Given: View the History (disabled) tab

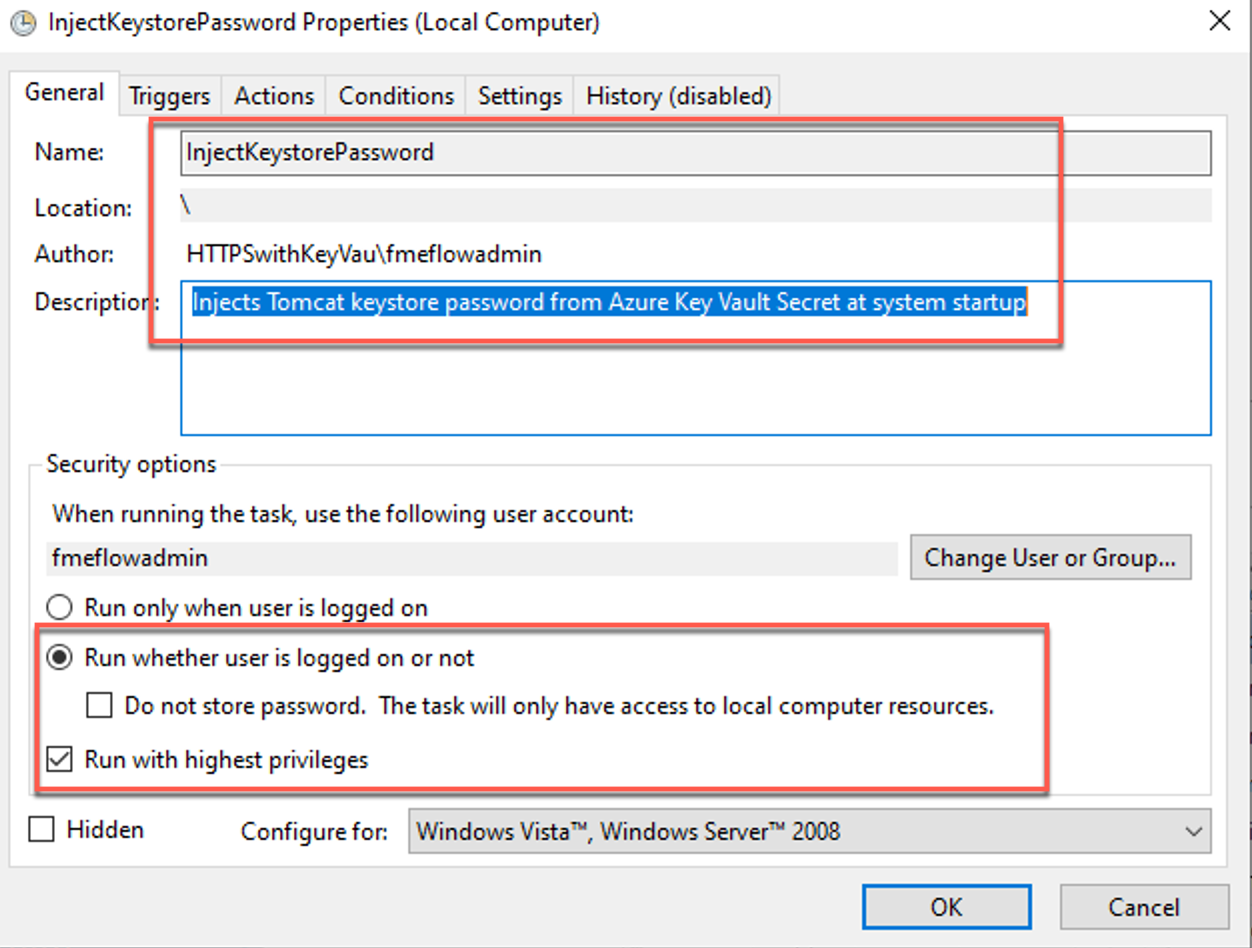Looking at the screenshot, I should coord(678,96).
